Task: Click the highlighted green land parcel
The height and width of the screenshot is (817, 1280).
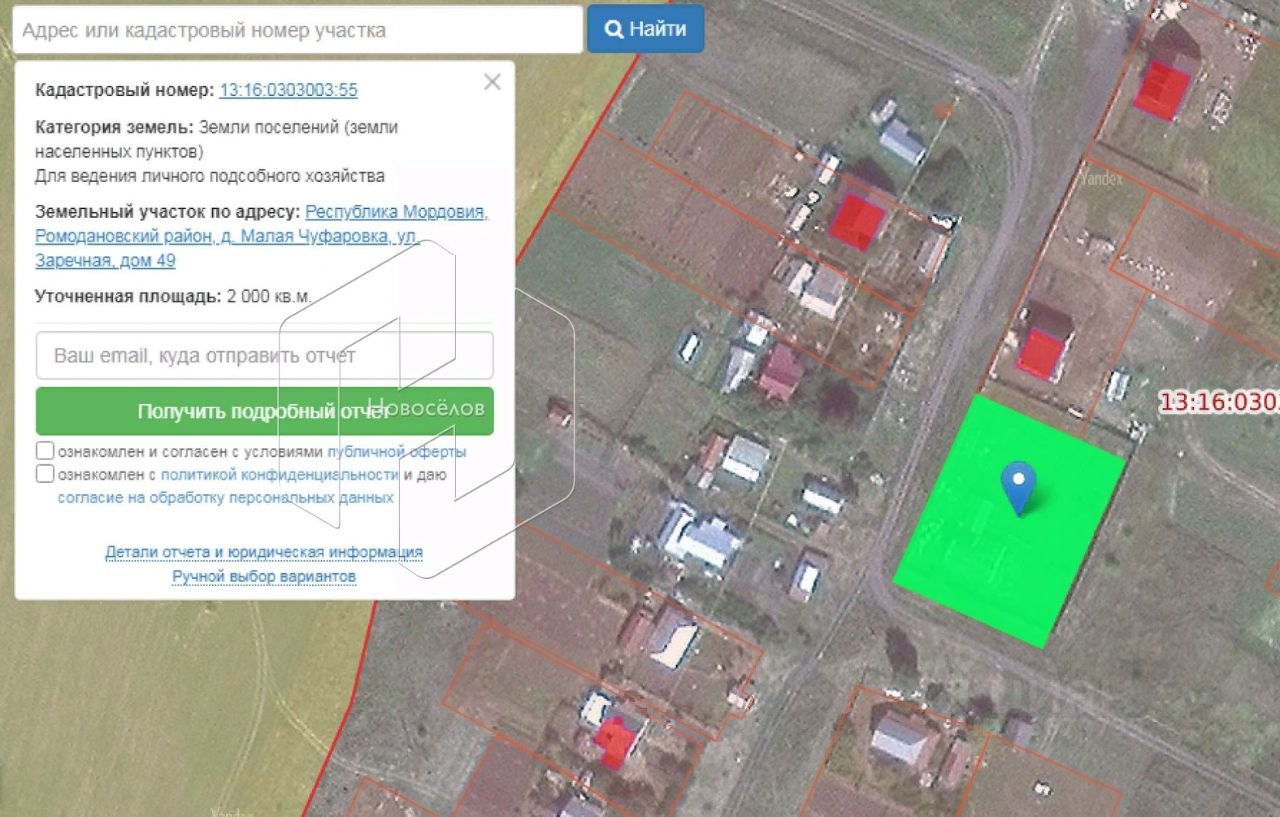Action: coord(1010,521)
